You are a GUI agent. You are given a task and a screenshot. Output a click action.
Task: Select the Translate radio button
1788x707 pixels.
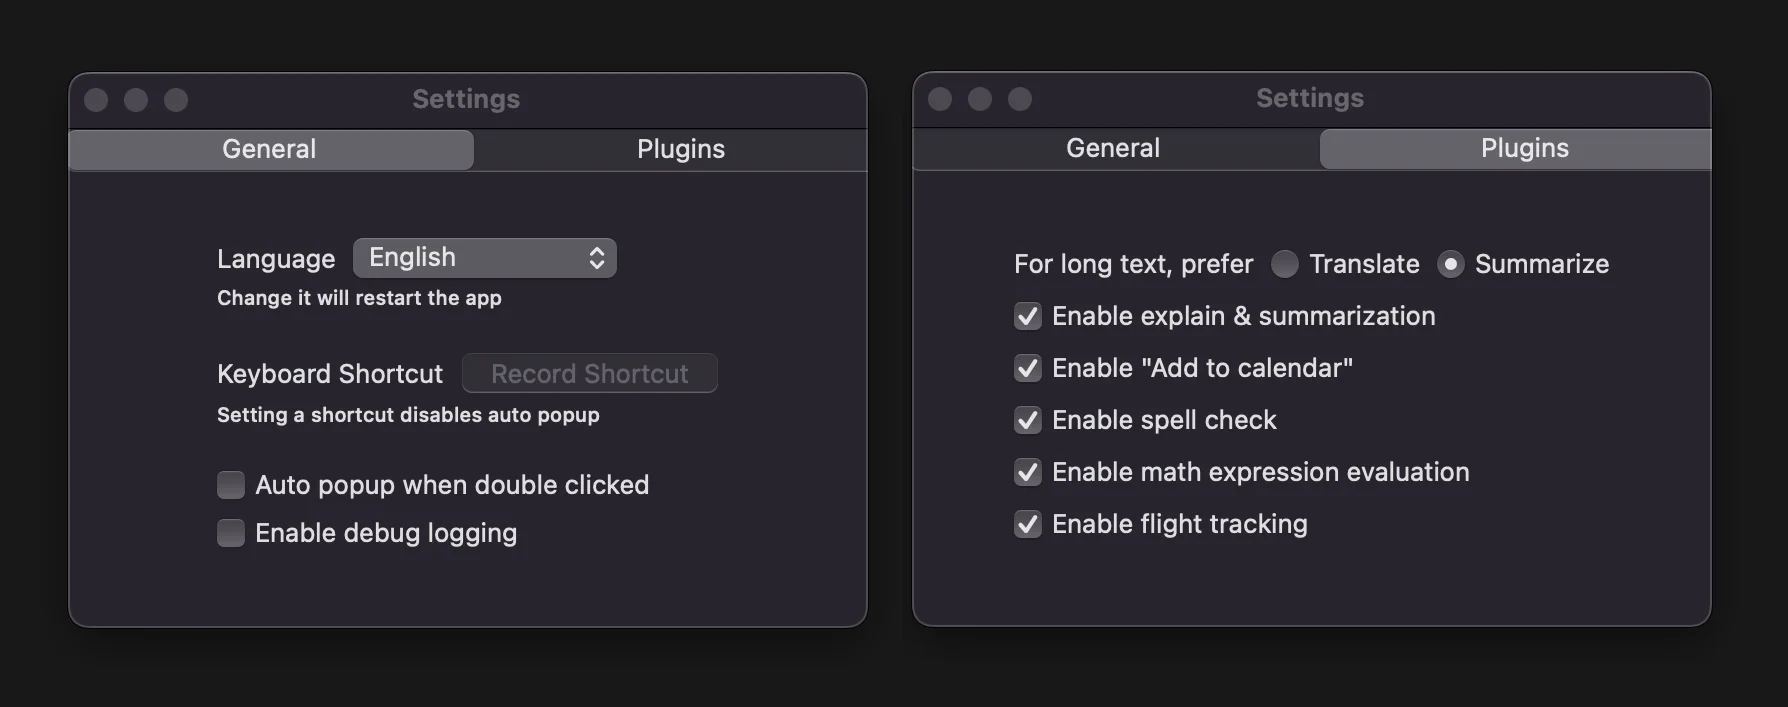click(1285, 264)
